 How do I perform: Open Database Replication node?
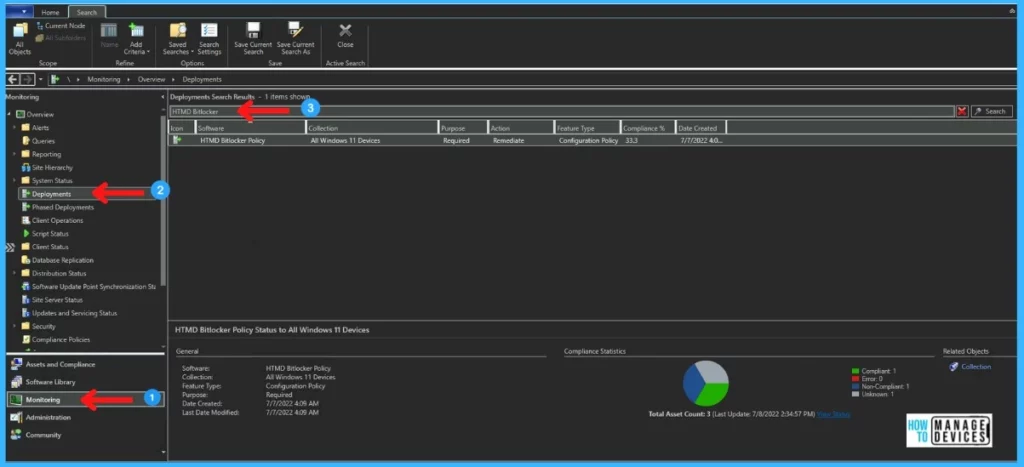coord(57,260)
